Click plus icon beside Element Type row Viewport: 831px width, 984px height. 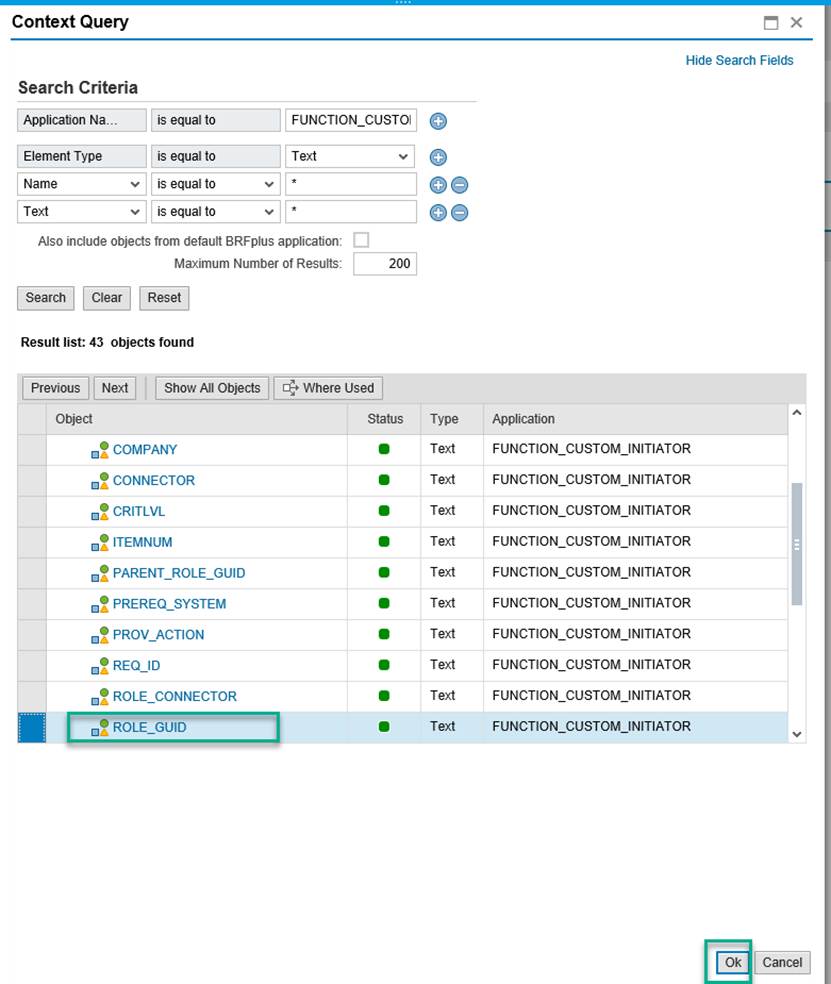point(437,156)
